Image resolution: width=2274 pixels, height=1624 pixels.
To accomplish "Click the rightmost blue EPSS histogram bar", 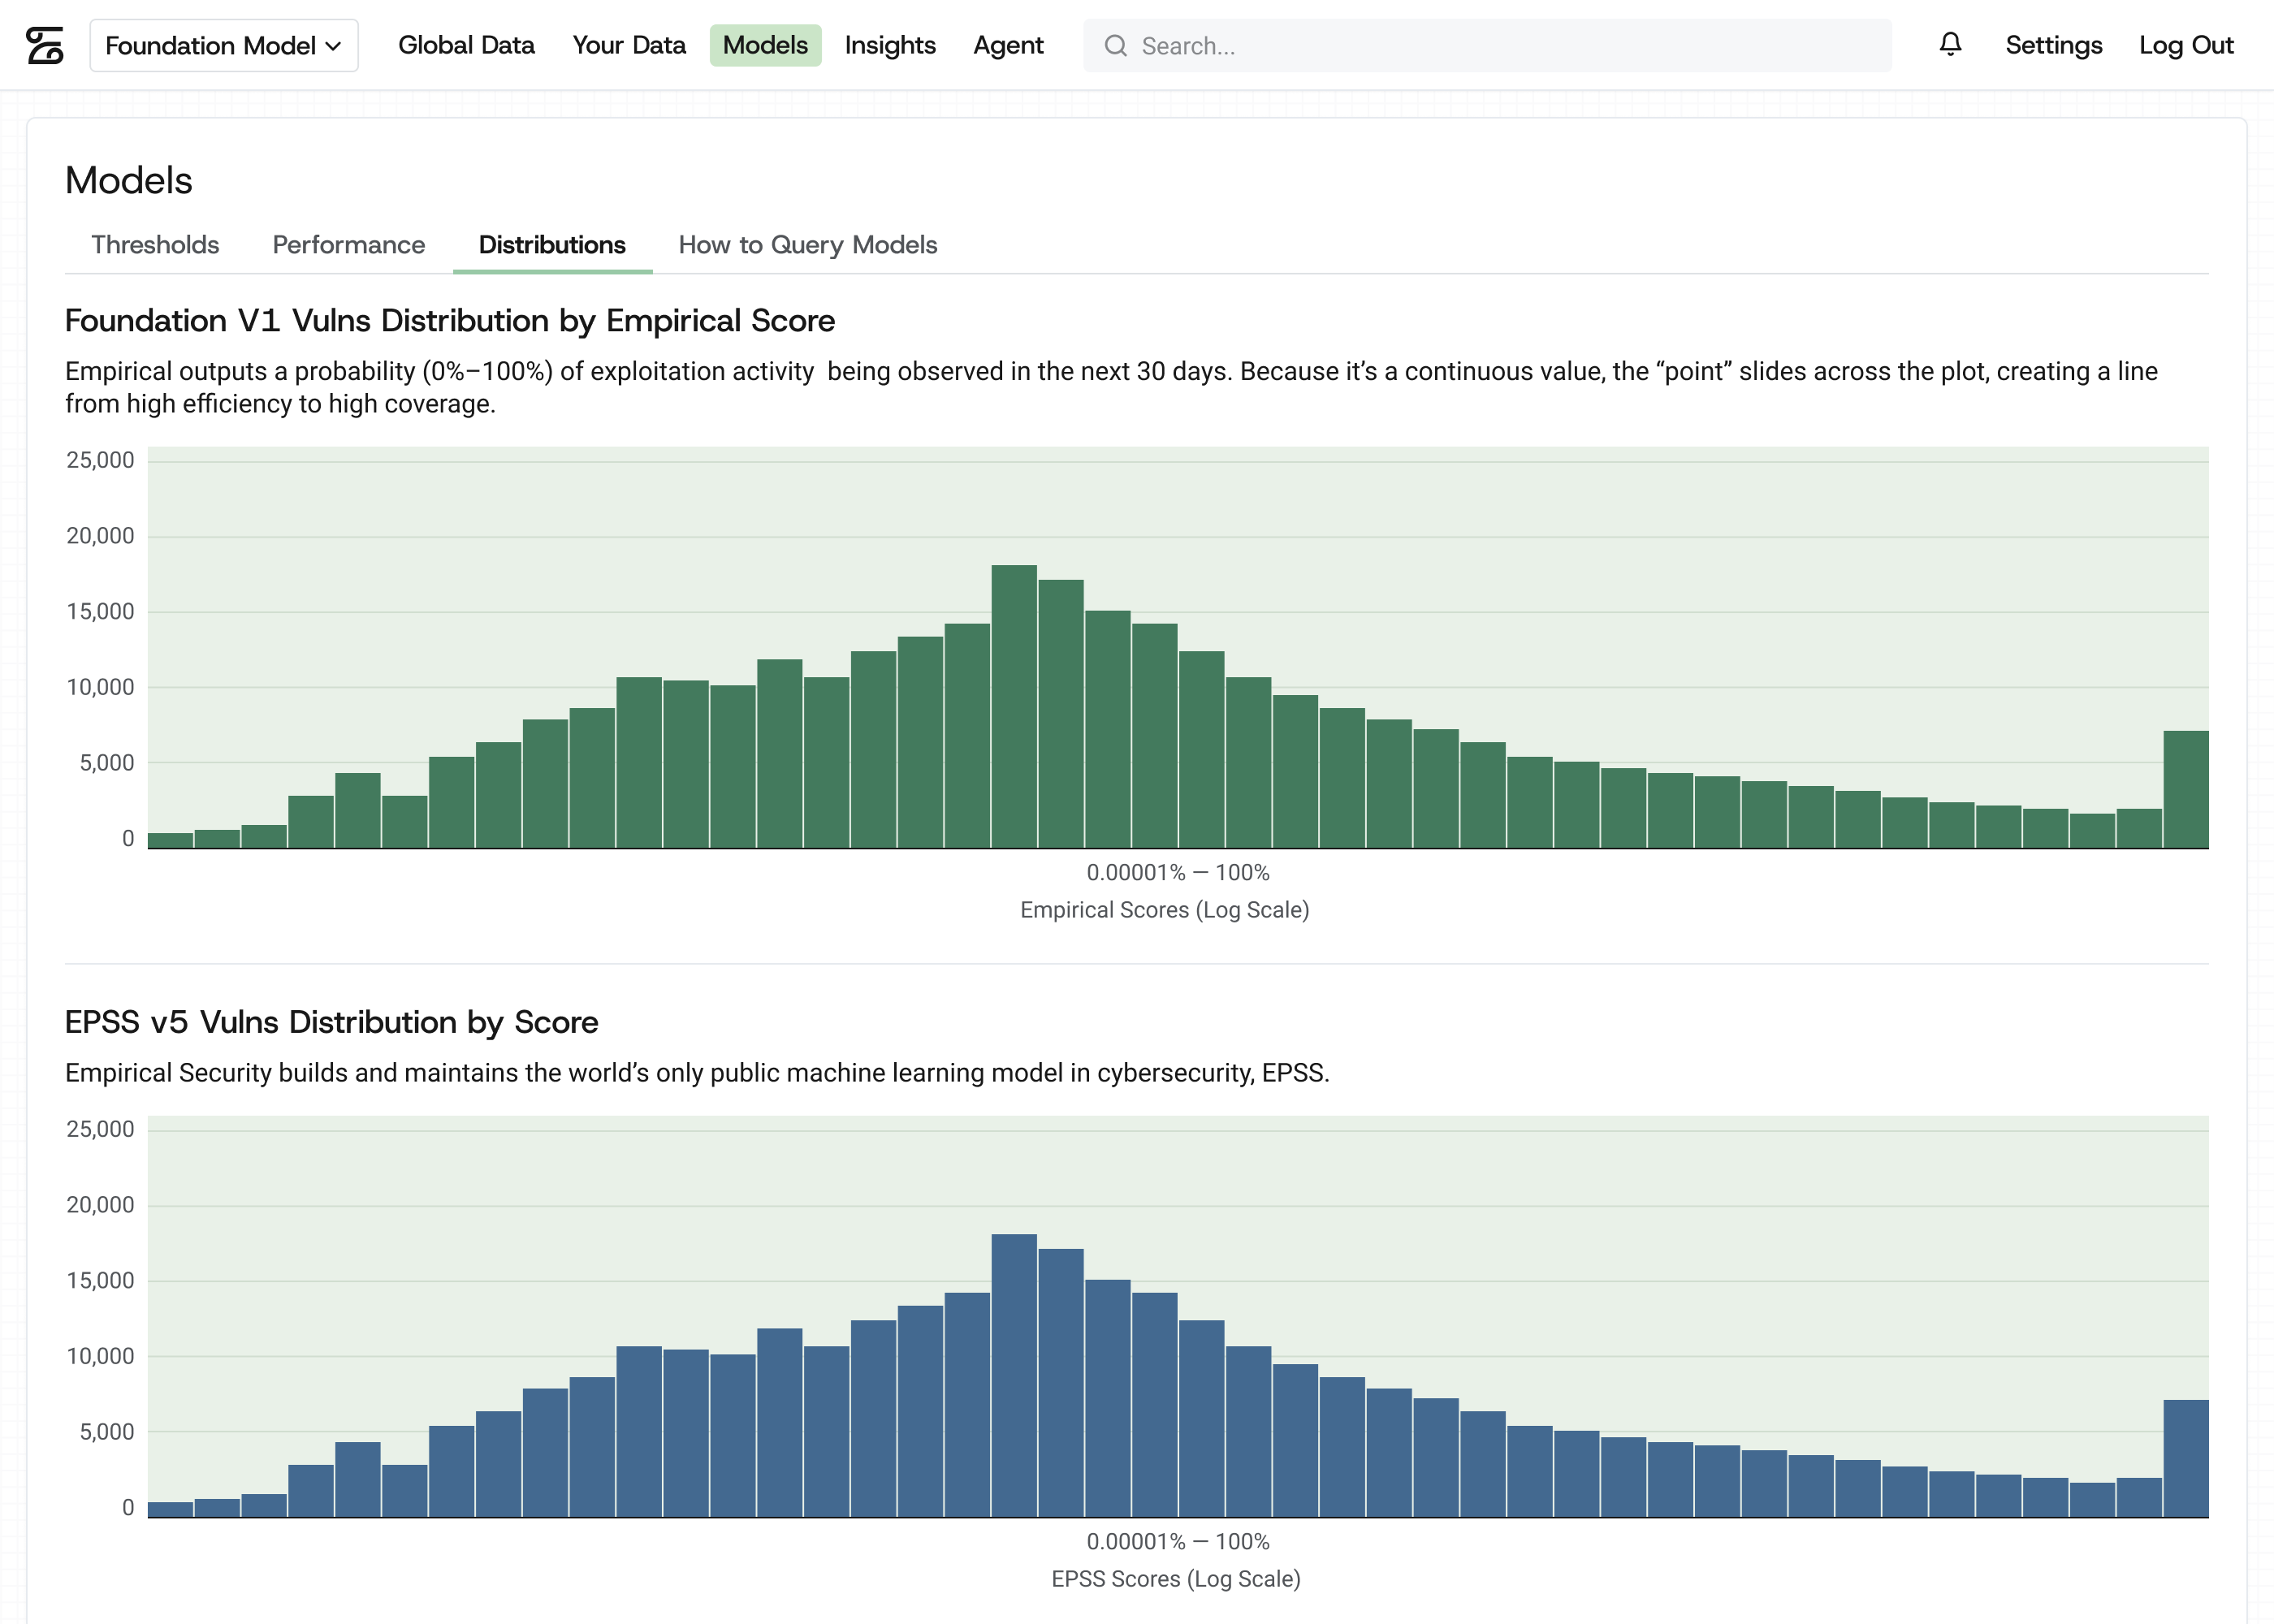I will point(2186,1458).
